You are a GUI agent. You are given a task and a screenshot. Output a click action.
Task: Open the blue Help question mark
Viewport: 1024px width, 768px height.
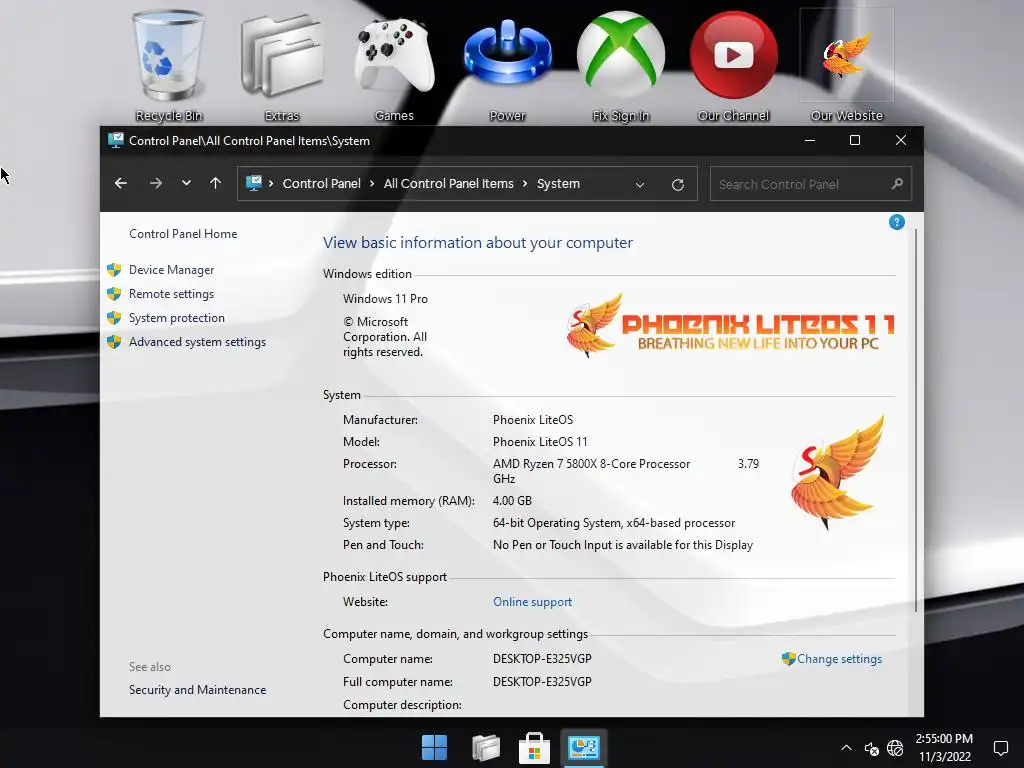pos(897,223)
